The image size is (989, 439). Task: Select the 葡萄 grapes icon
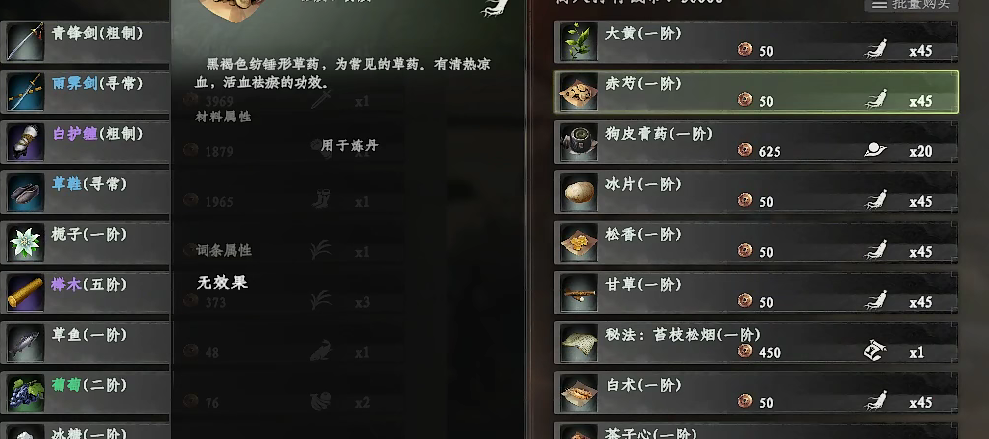coord(26,394)
